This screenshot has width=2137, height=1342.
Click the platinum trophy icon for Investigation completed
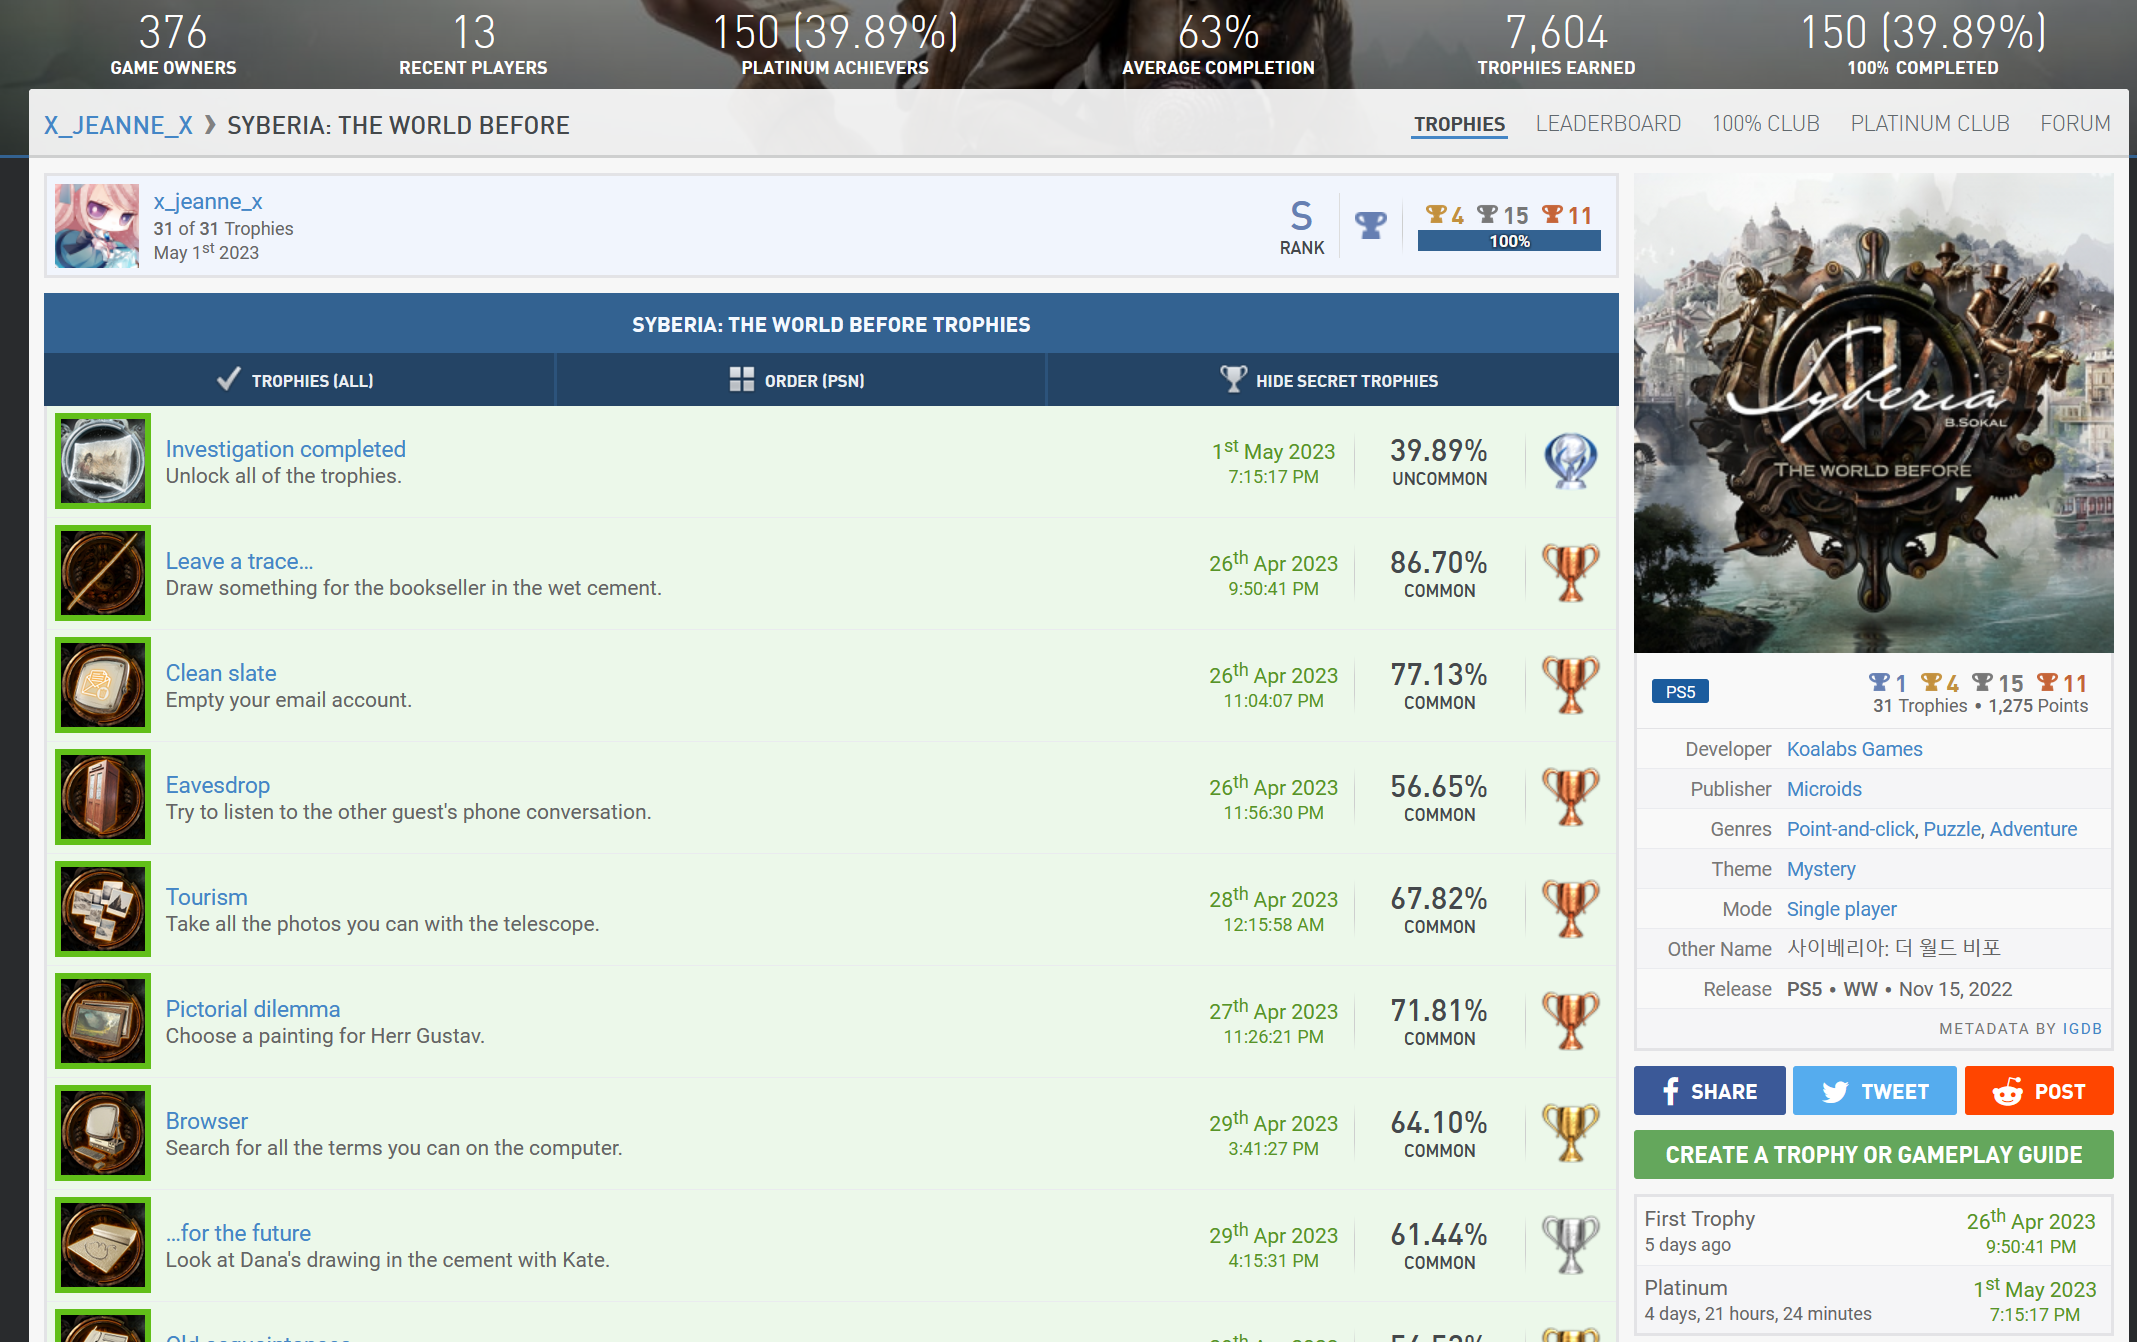click(x=1570, y=461)
